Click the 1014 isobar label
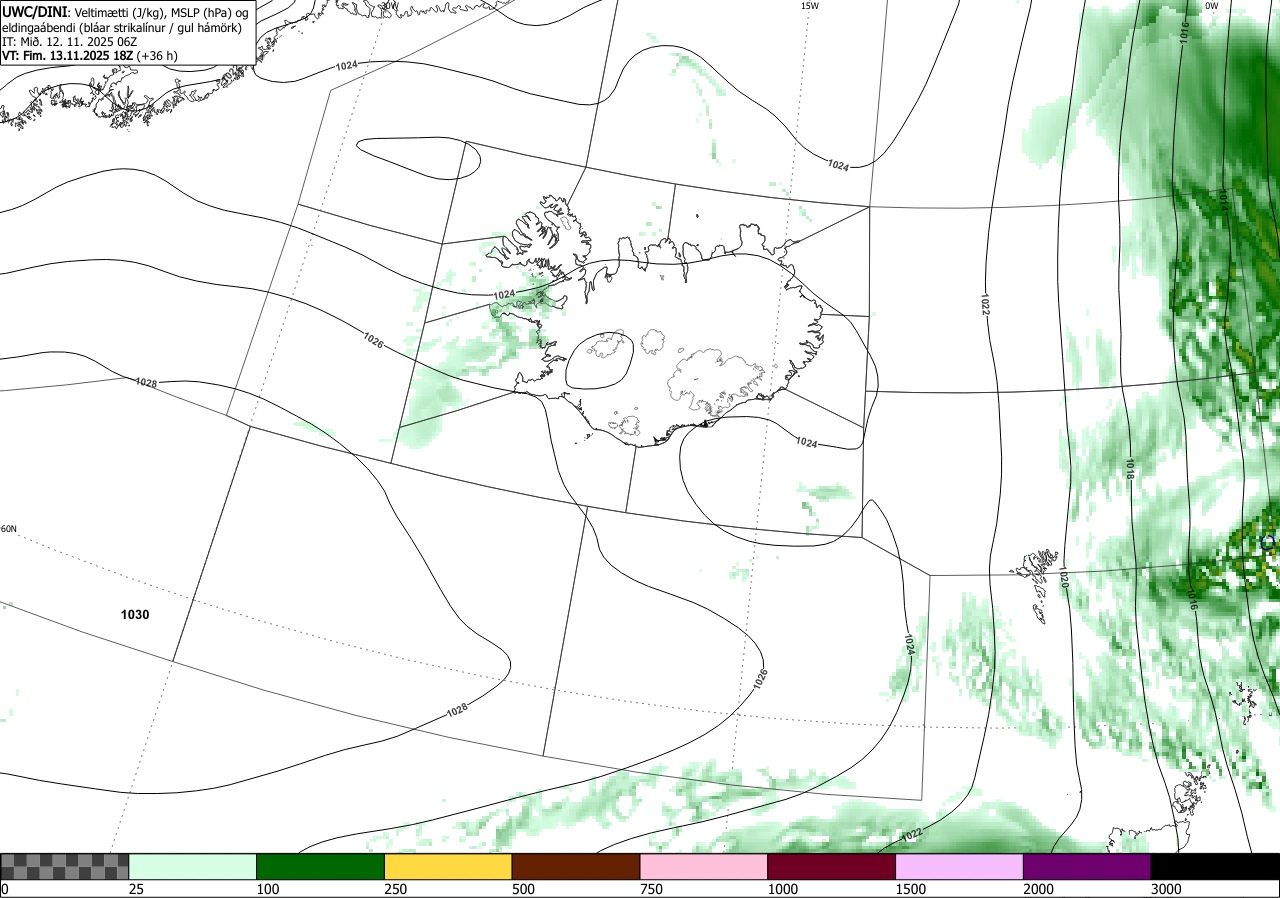Viewport: 1280px width, 898px height. tap(1224, 200)
